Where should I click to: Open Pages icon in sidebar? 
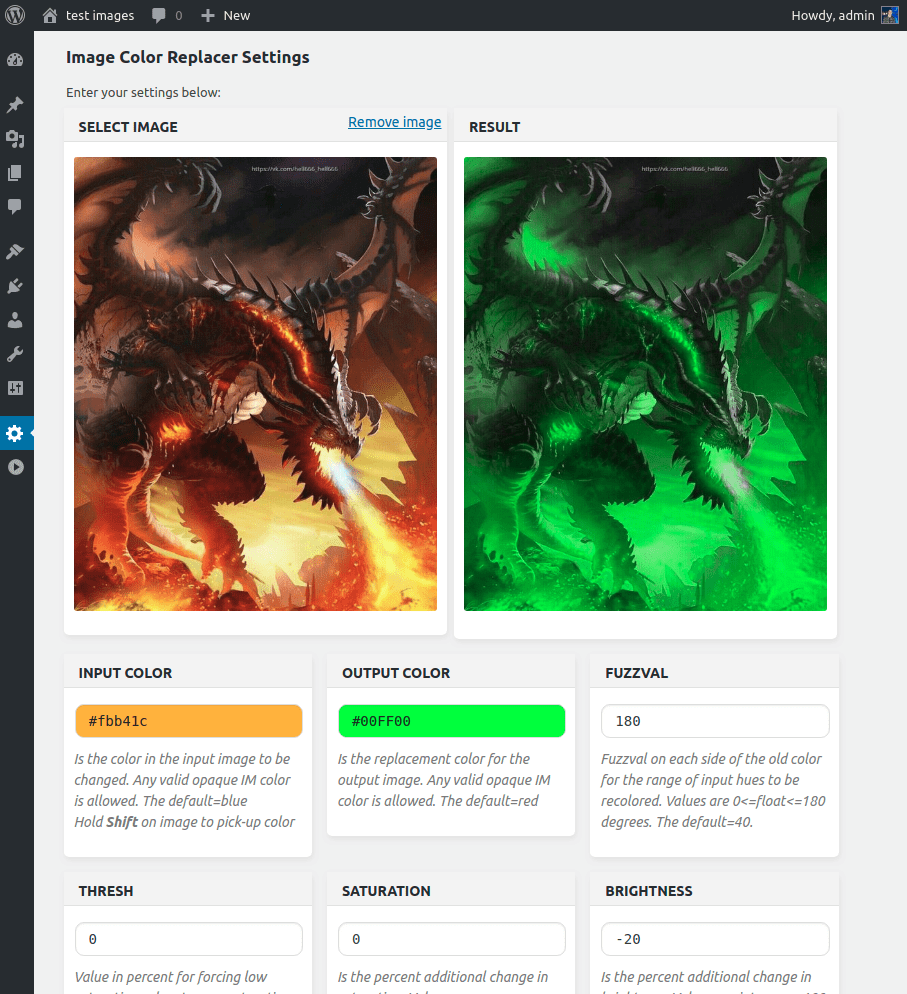coord(15,172)
